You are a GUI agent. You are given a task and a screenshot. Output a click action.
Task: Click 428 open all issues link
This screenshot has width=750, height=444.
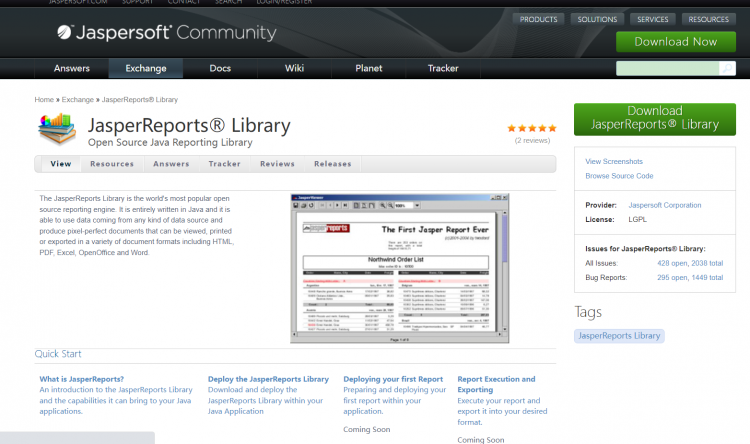(672, 263)
